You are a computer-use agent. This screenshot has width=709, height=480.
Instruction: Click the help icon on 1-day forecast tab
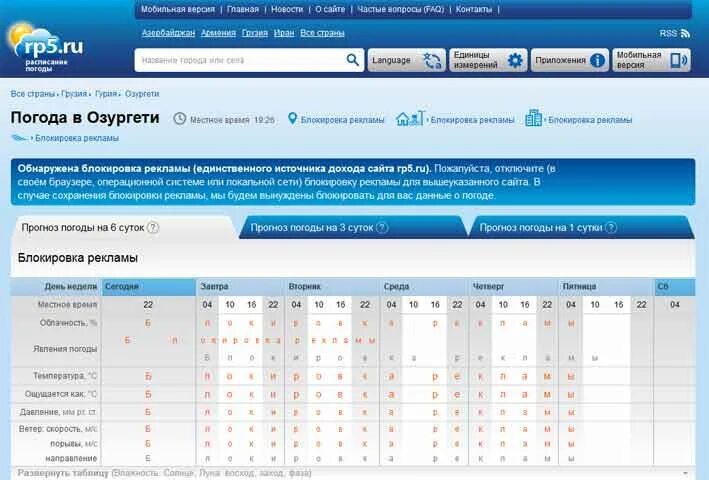point(611,227)
